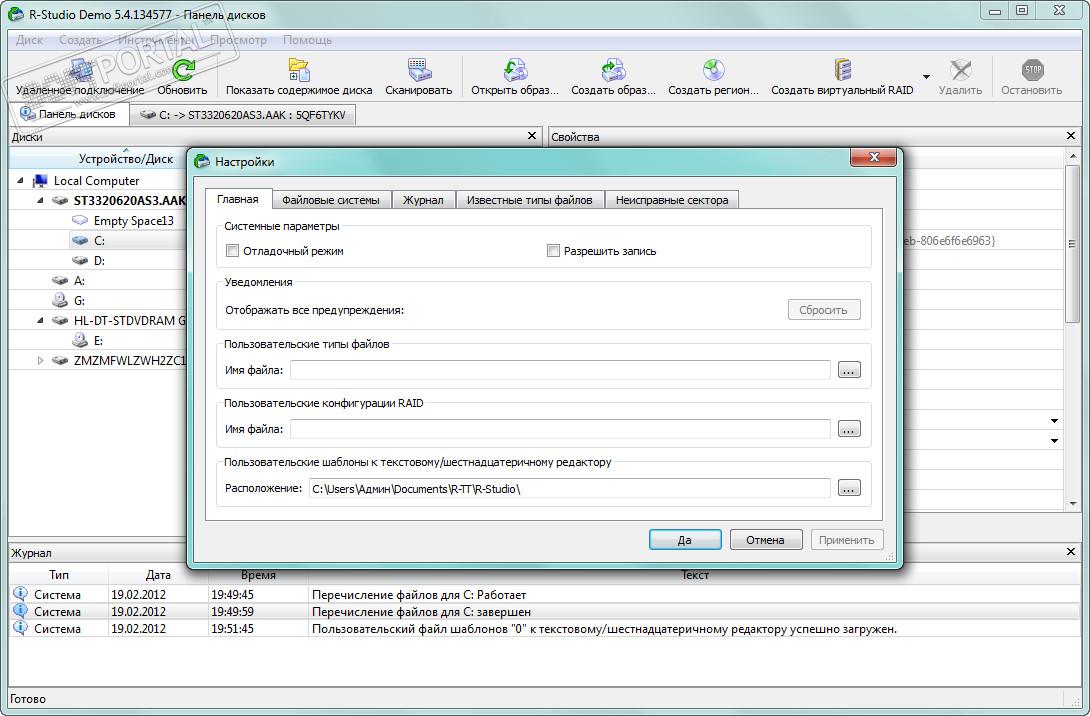Switch to Панель дисков tab
Screen dimensions: 1090x716
coord(68,114)
